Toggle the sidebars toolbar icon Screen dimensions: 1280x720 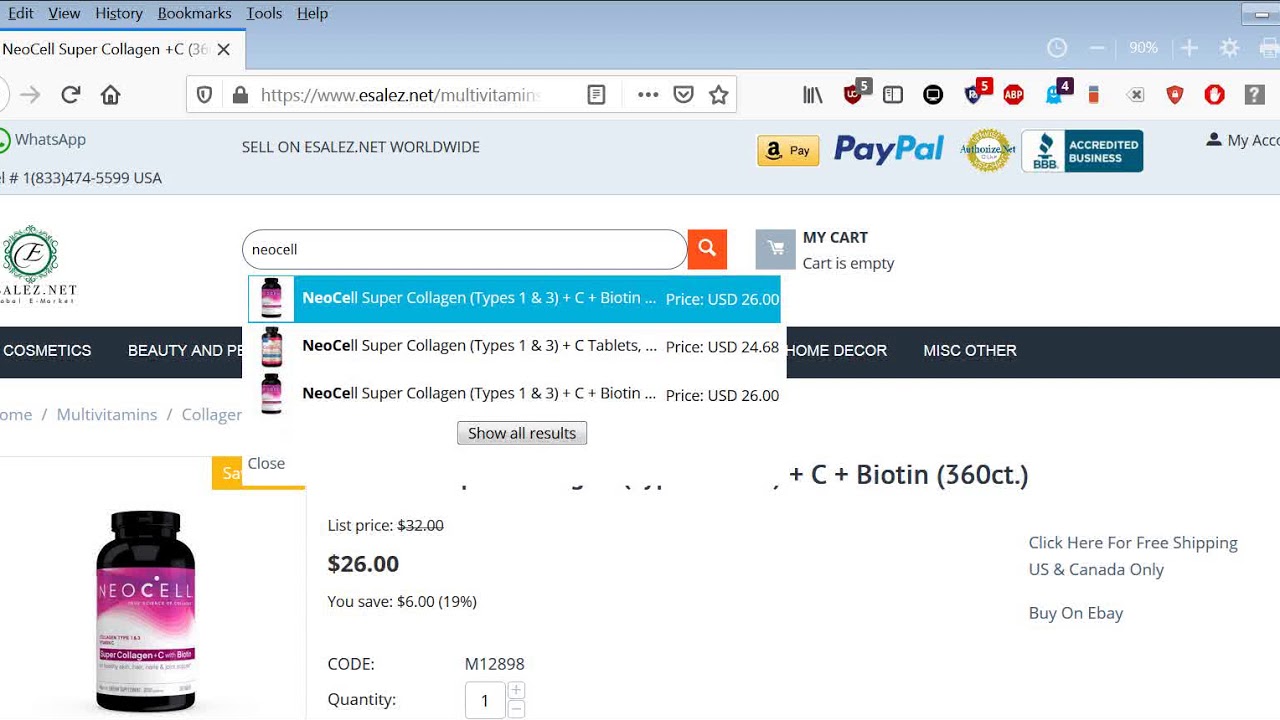[x=893, y=95]
